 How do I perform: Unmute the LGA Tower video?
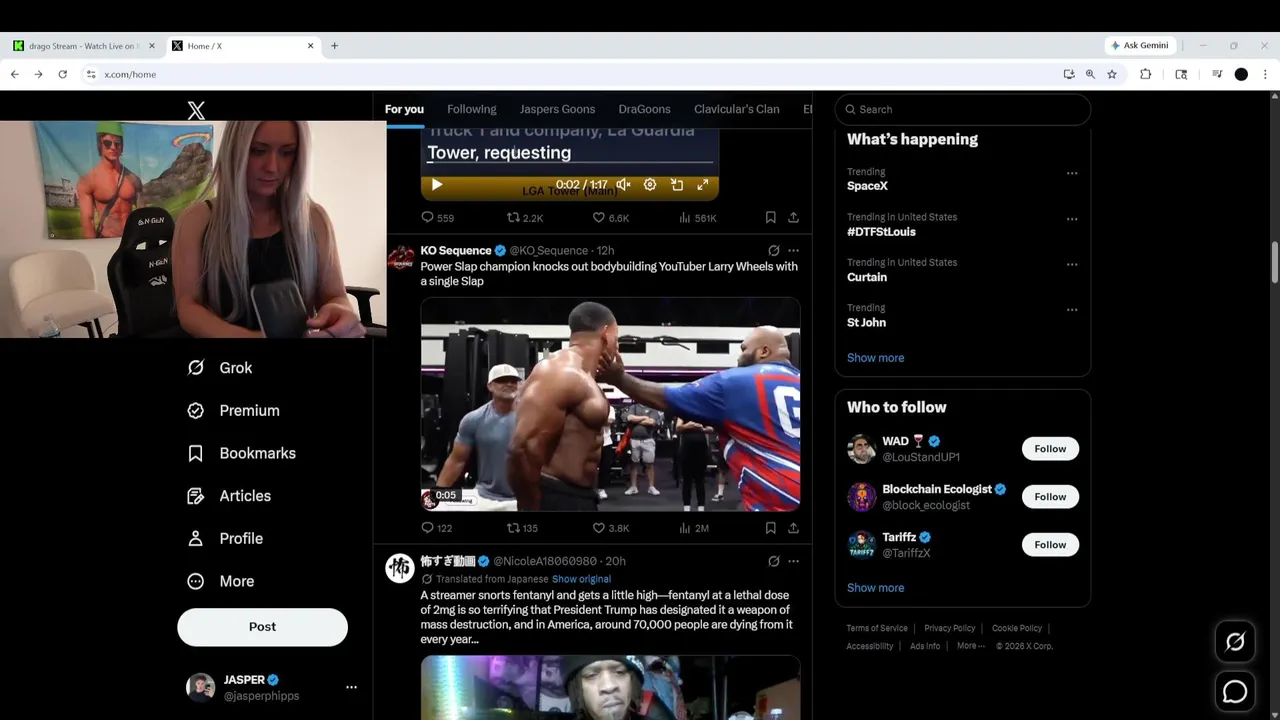(x=623, y=185)
